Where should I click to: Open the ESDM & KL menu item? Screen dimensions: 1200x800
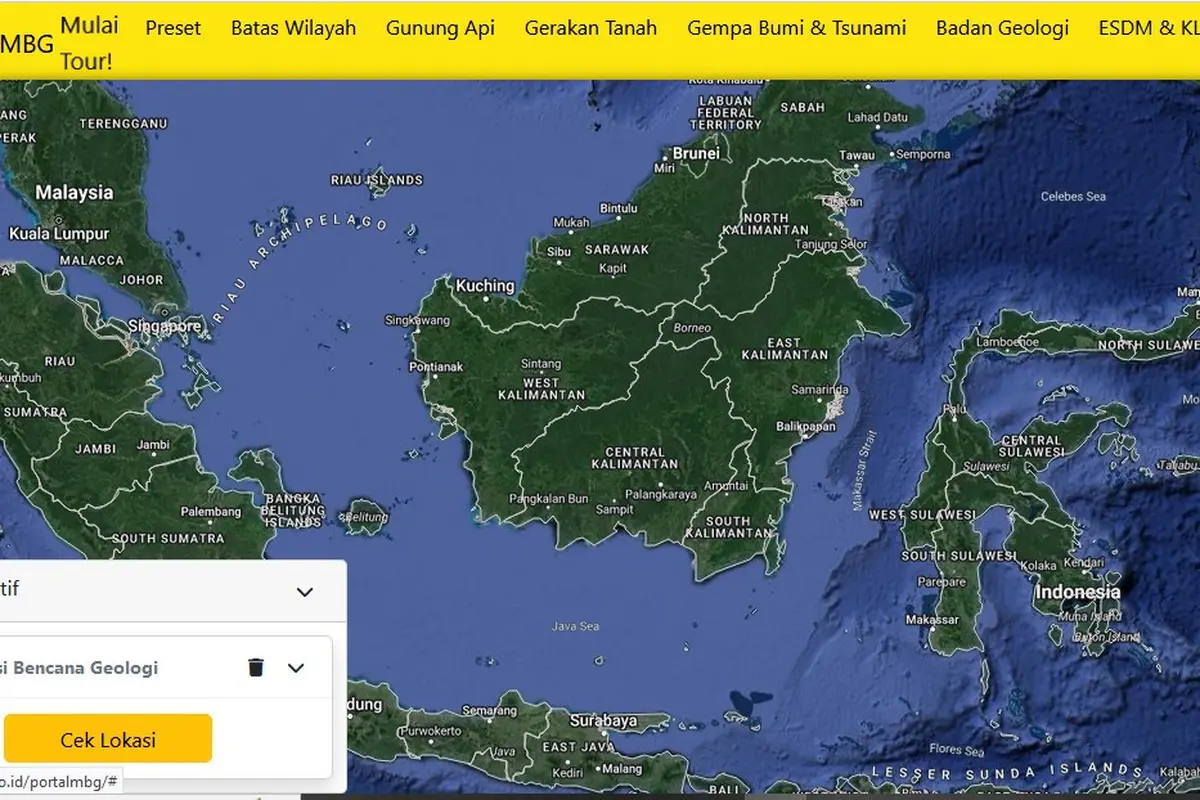[1148, 28]
